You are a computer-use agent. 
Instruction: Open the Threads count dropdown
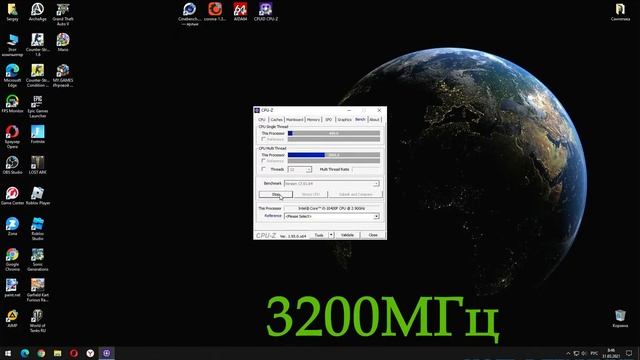[x=300, y=169]
